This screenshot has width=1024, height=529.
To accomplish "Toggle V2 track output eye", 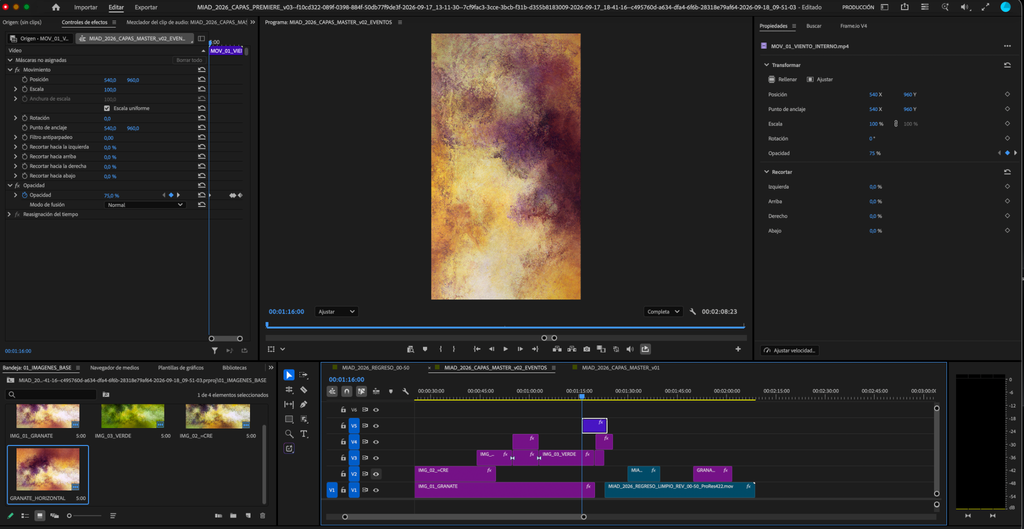I will [x=376, y=474].
